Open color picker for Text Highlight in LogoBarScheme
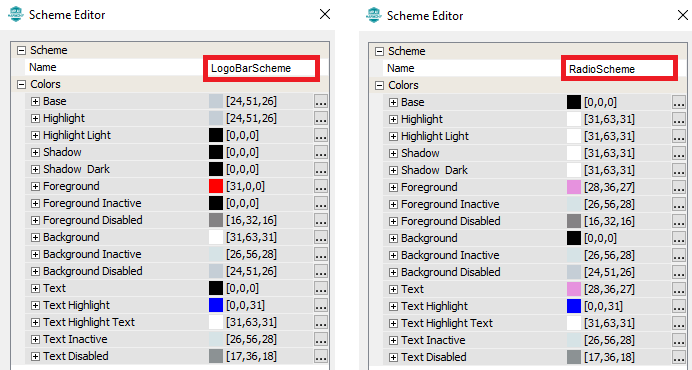 (x=321, y=306)
